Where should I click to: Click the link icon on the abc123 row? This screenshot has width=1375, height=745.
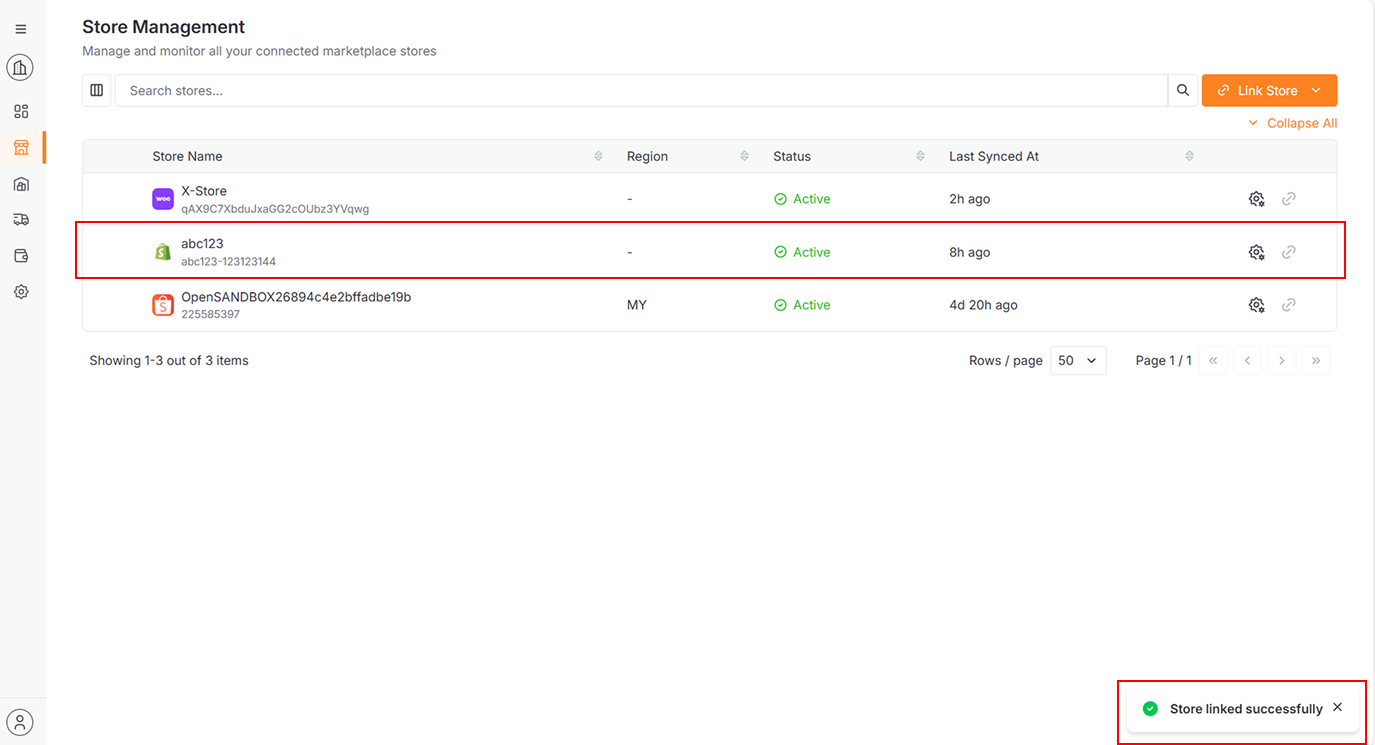click(1288, 251)
